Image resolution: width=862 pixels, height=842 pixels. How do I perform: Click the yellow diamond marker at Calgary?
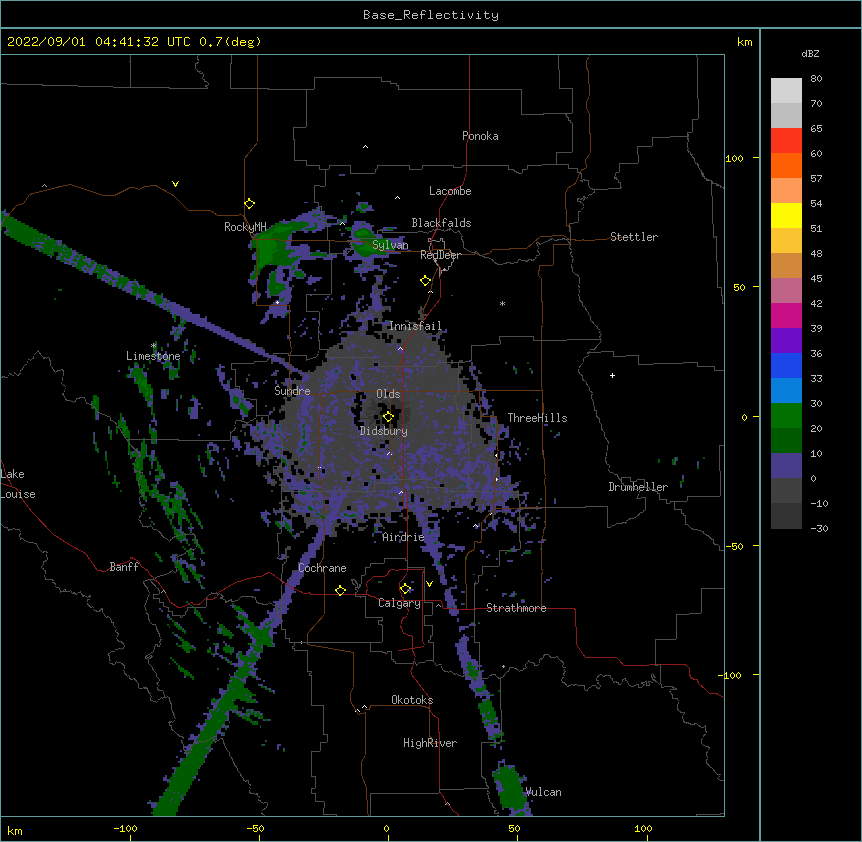click(x=405, y=589)
